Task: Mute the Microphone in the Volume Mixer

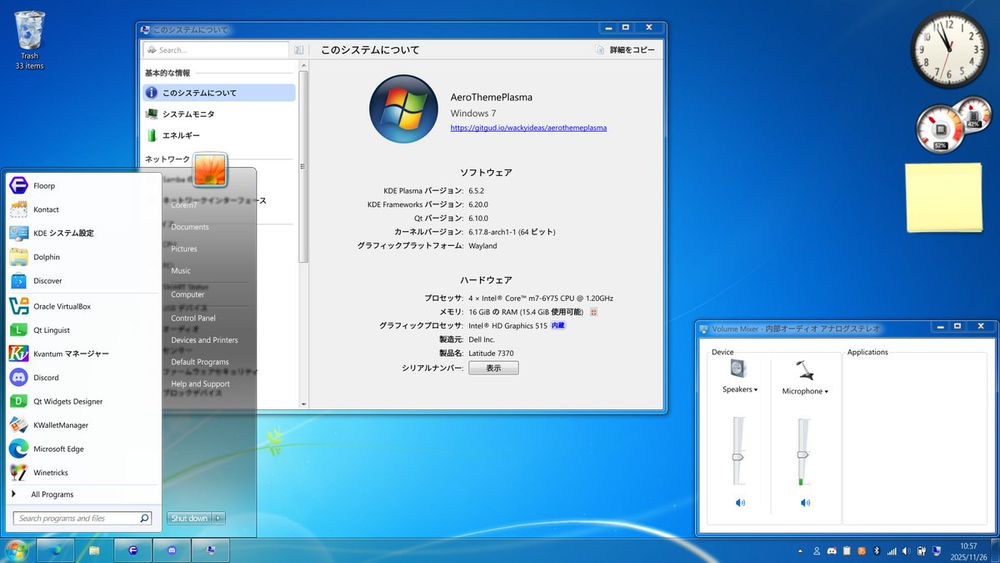Action: [x=805, y=502]
